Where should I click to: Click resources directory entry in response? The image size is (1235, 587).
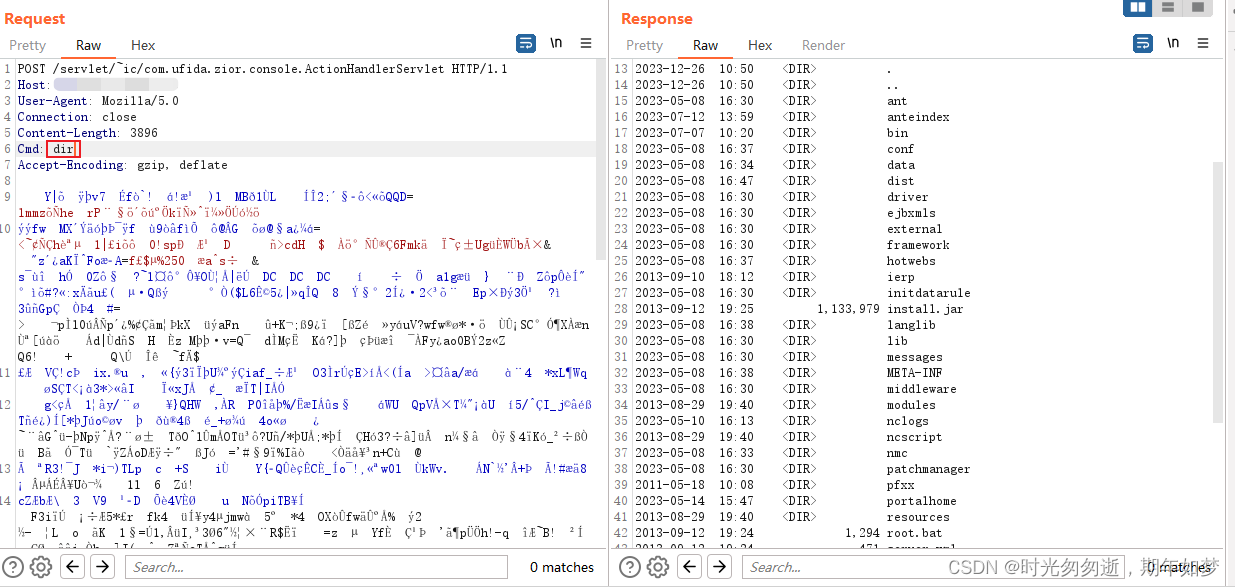(x=918, y=517)
